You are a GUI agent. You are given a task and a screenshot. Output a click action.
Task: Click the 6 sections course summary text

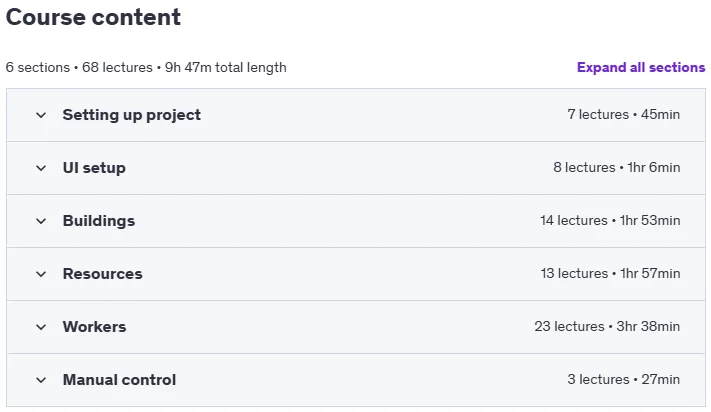(x=146, y=68)
